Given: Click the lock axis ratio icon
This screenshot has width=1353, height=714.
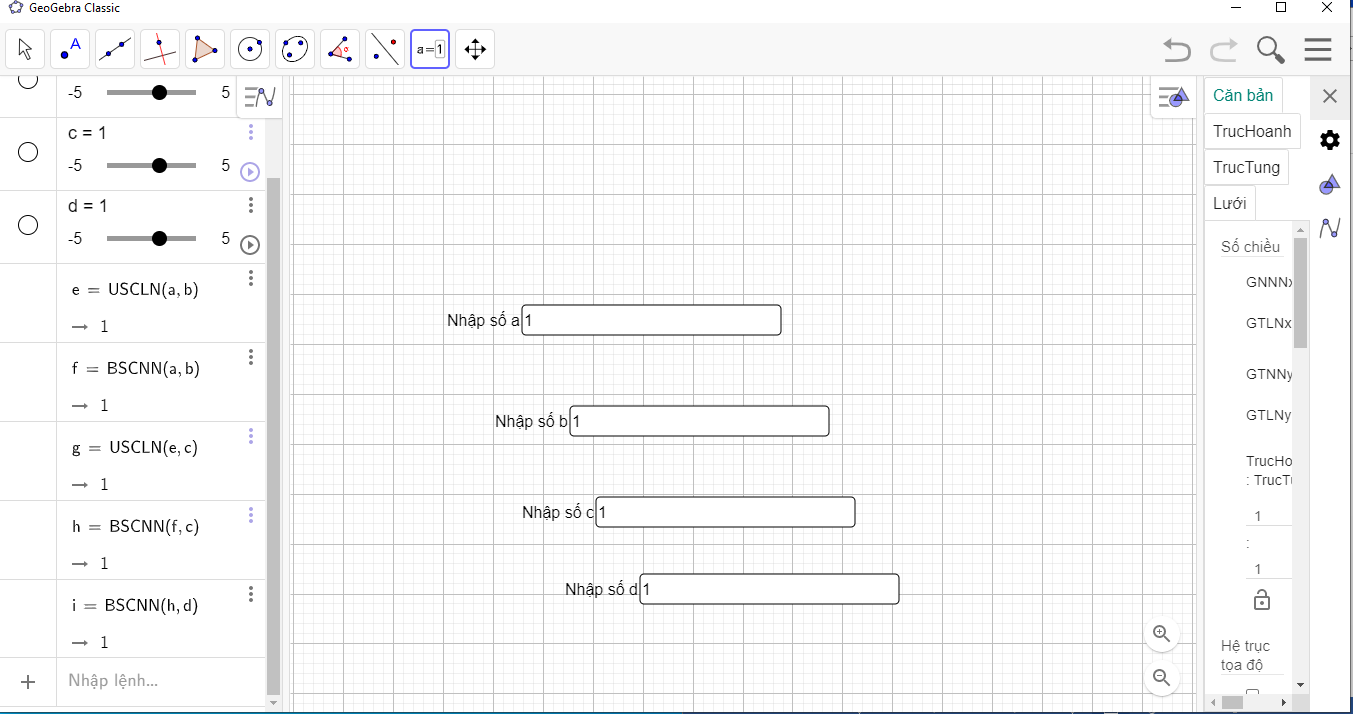Looking at the screenshot, I should tap(1262, 600).
